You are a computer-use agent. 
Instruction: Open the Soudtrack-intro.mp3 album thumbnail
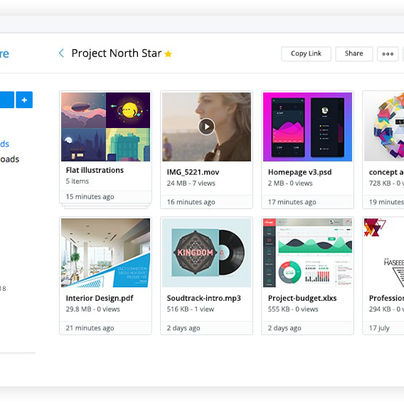point(207,253)
